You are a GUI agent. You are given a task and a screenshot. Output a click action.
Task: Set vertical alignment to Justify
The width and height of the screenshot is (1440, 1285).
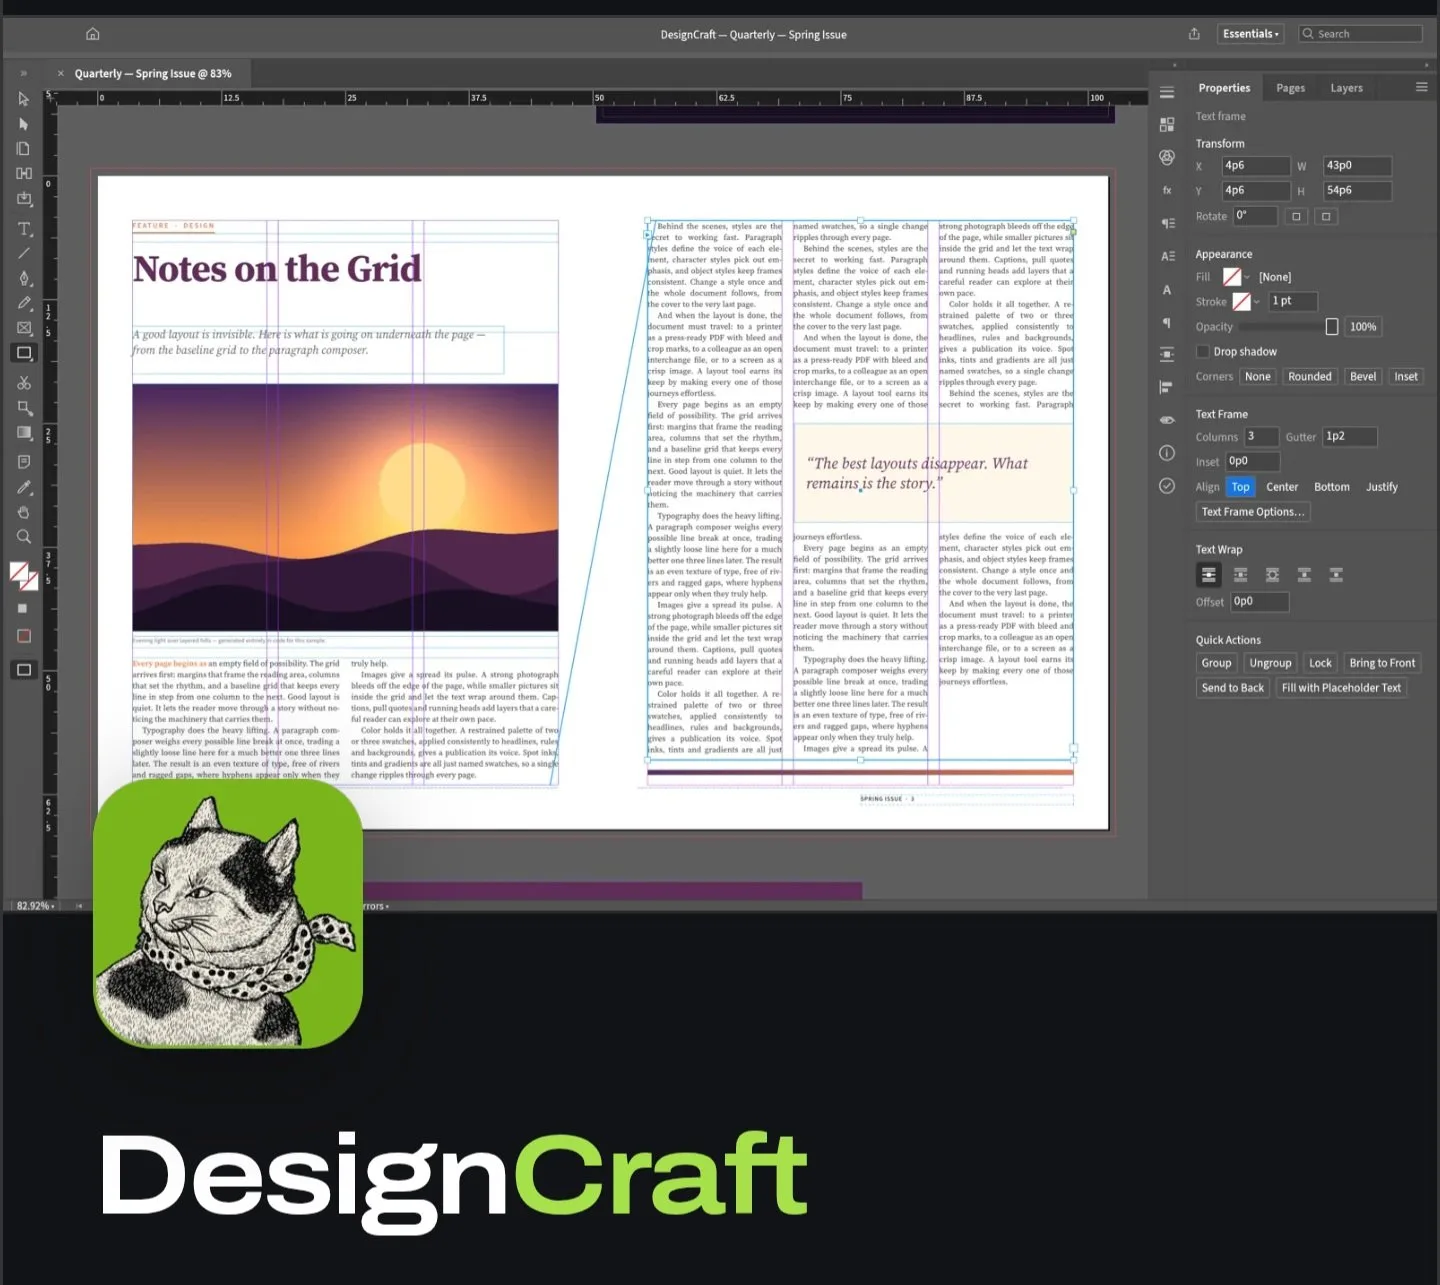coord(1382,487)
